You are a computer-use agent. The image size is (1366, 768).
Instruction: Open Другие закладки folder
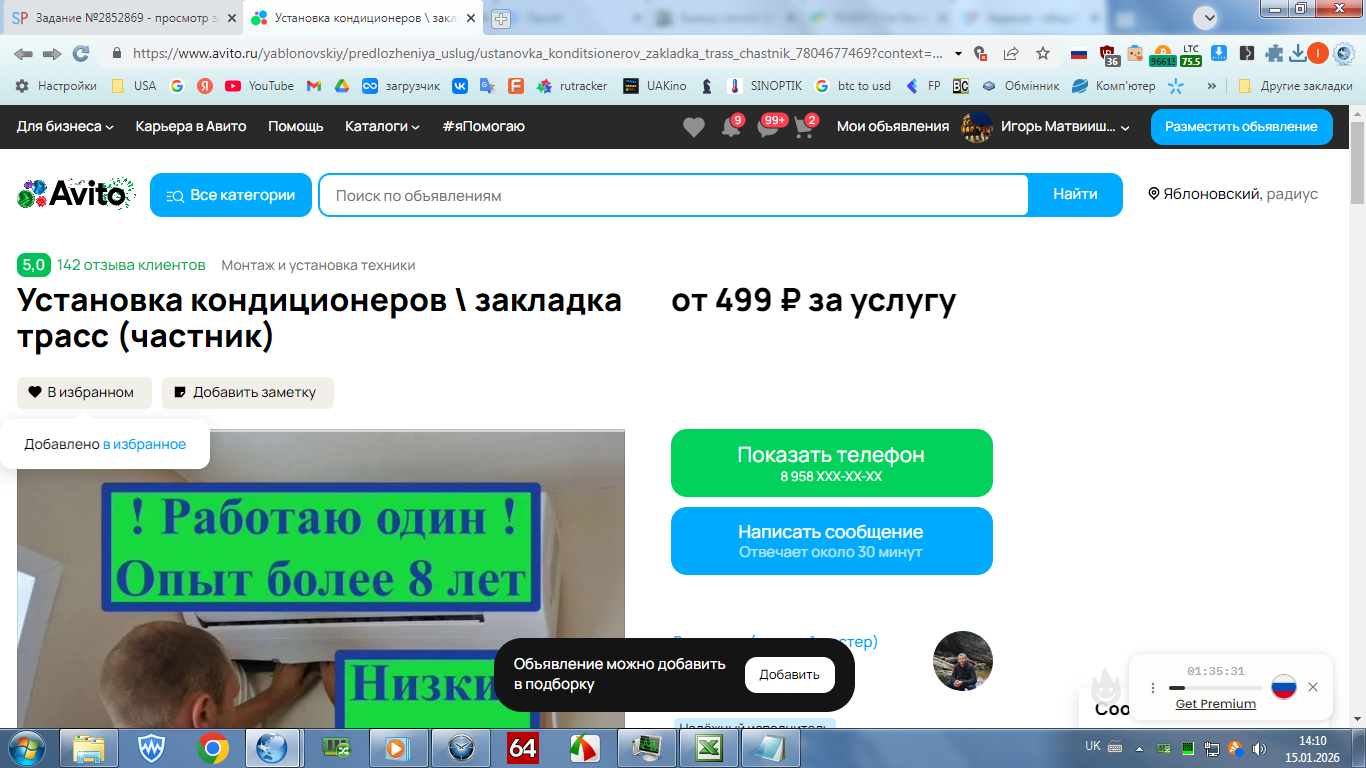[1295, 86]
